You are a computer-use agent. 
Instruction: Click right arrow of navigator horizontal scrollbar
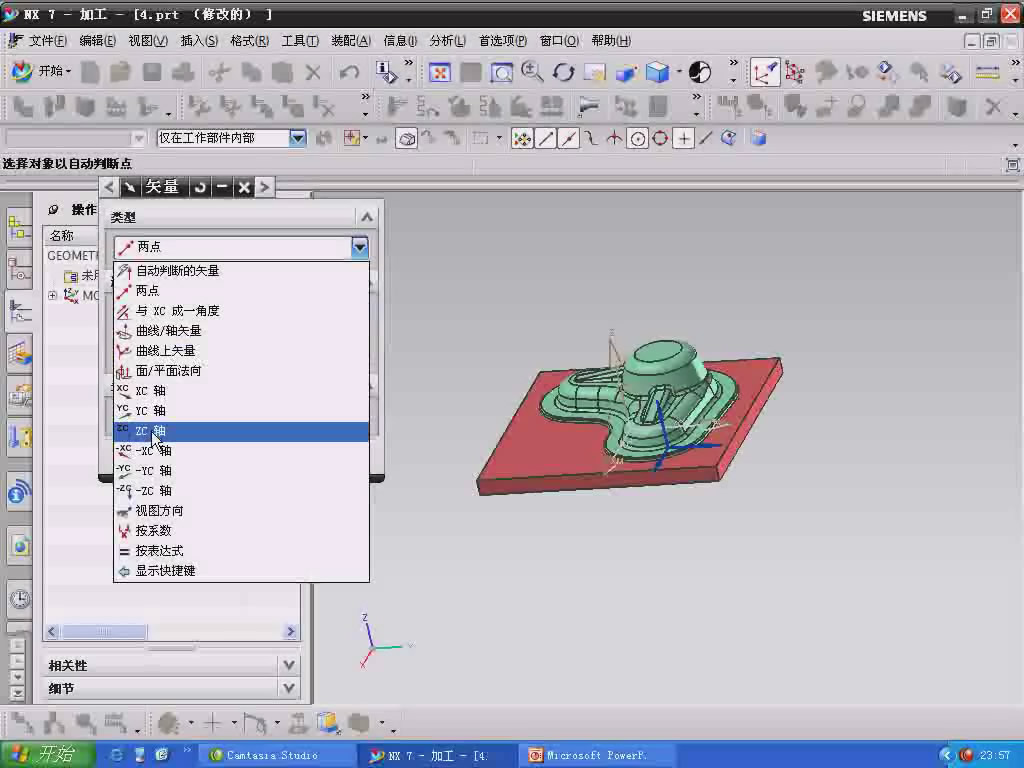(291, 632)
